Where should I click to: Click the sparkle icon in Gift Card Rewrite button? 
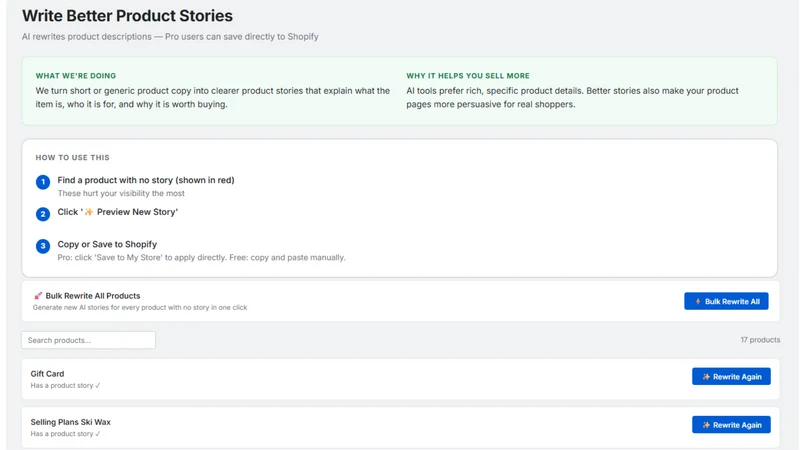706,377
